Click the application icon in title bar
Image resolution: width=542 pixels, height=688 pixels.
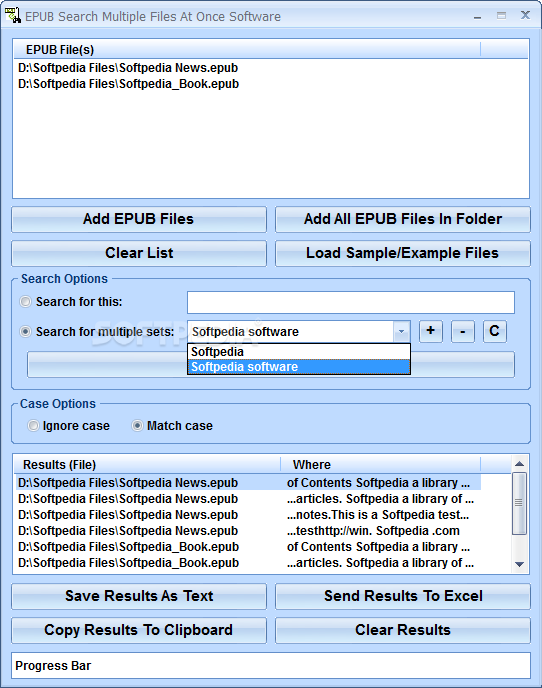pyautogui.click(x=13, y=15)
